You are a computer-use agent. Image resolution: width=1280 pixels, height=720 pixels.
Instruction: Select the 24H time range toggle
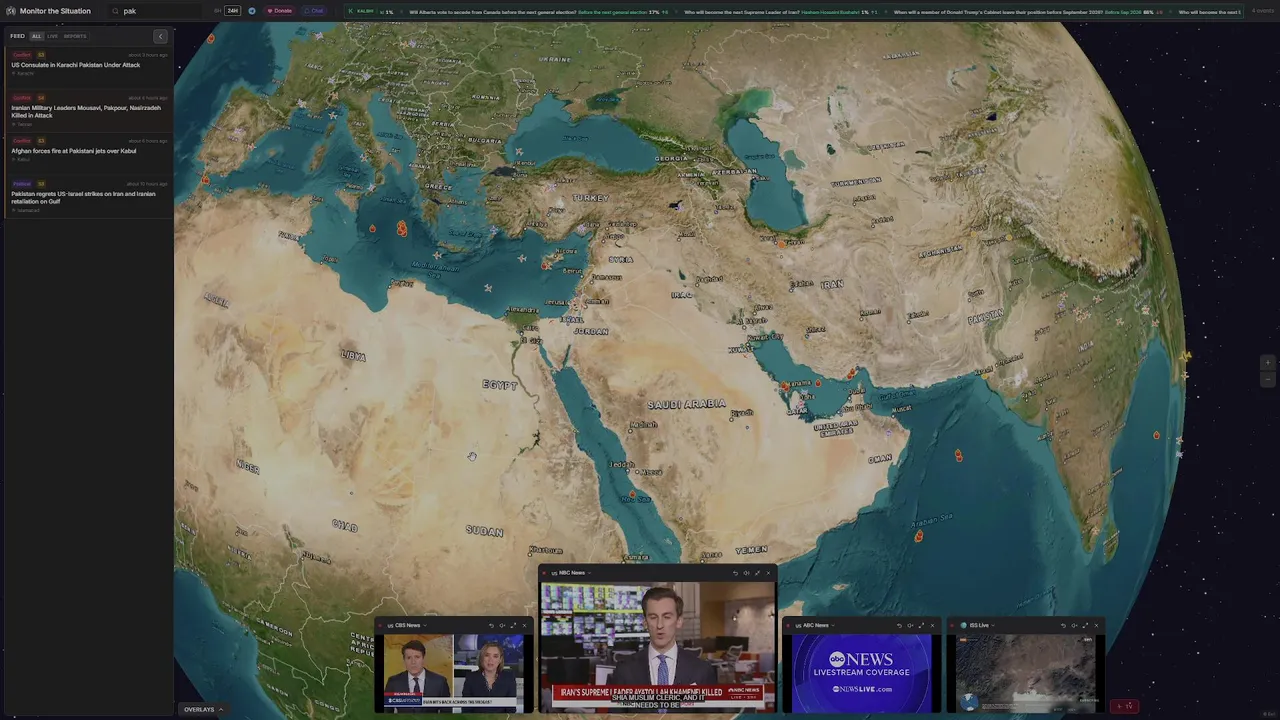(x=233, y=11)
